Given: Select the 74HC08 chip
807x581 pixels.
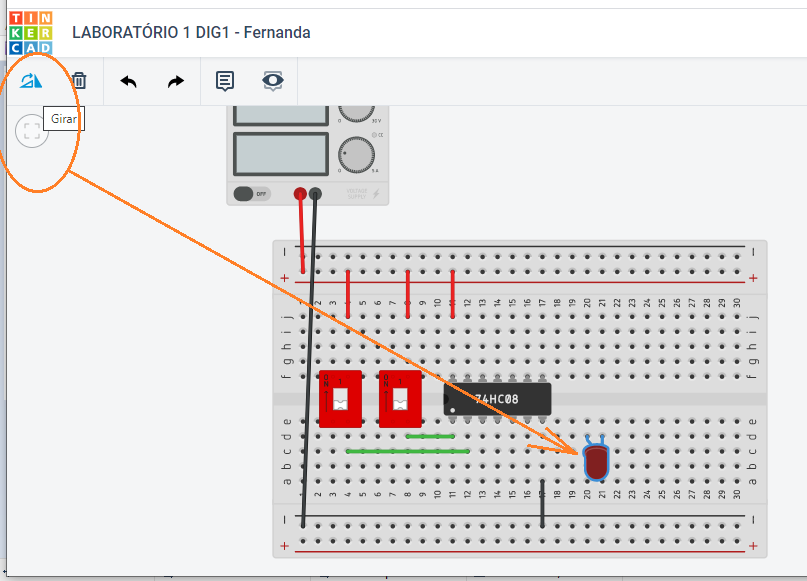Looking at the screenshot, I should pyautogui.click(x=497, y=399).
